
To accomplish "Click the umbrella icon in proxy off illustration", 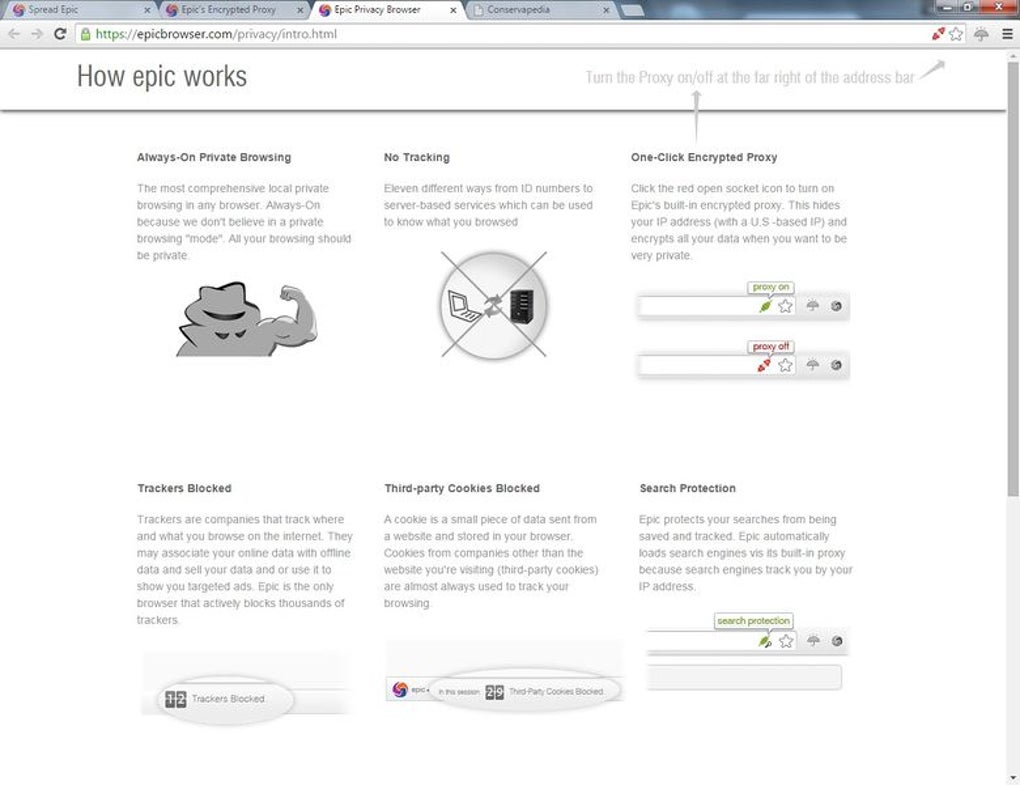I will [812, 365].
